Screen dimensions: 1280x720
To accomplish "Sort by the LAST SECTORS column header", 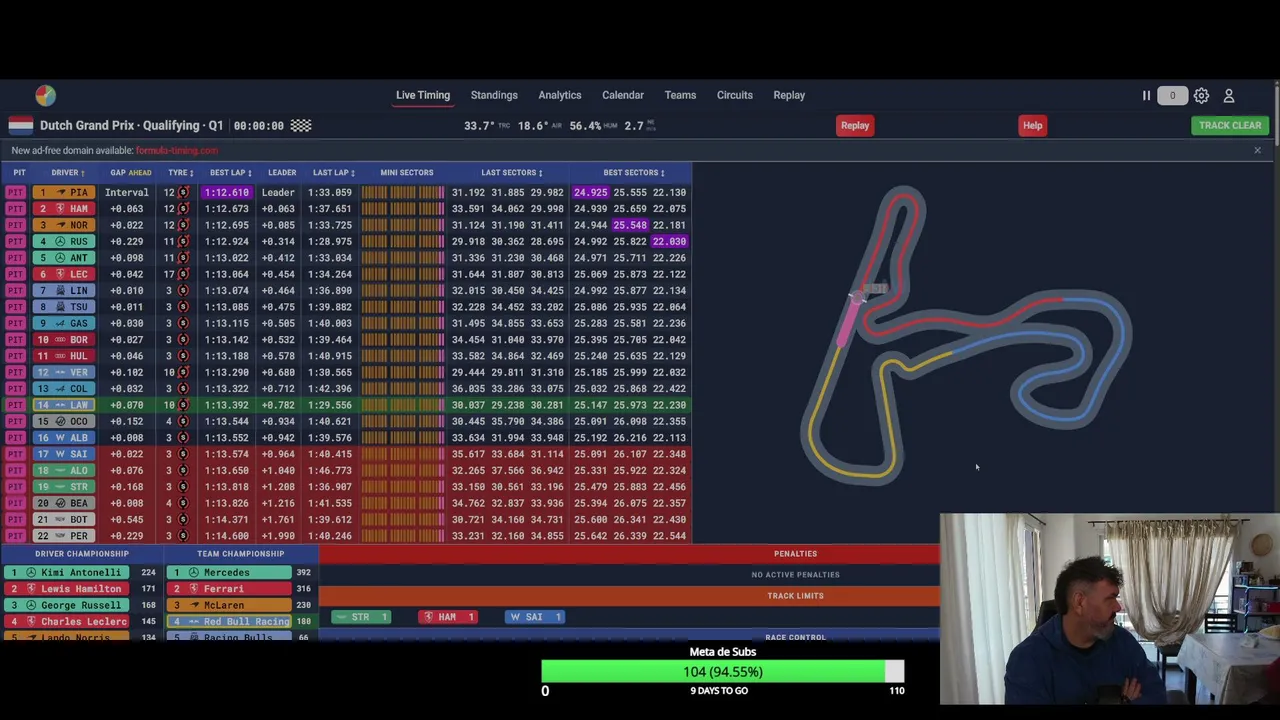I will click(x=511, y=173).
